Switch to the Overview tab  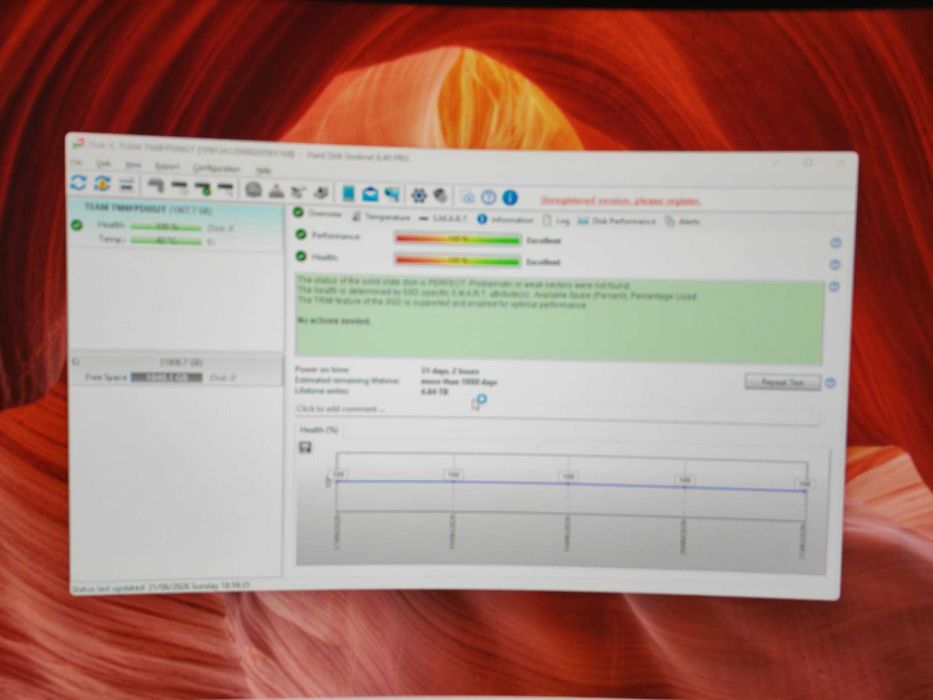point(318,213)
